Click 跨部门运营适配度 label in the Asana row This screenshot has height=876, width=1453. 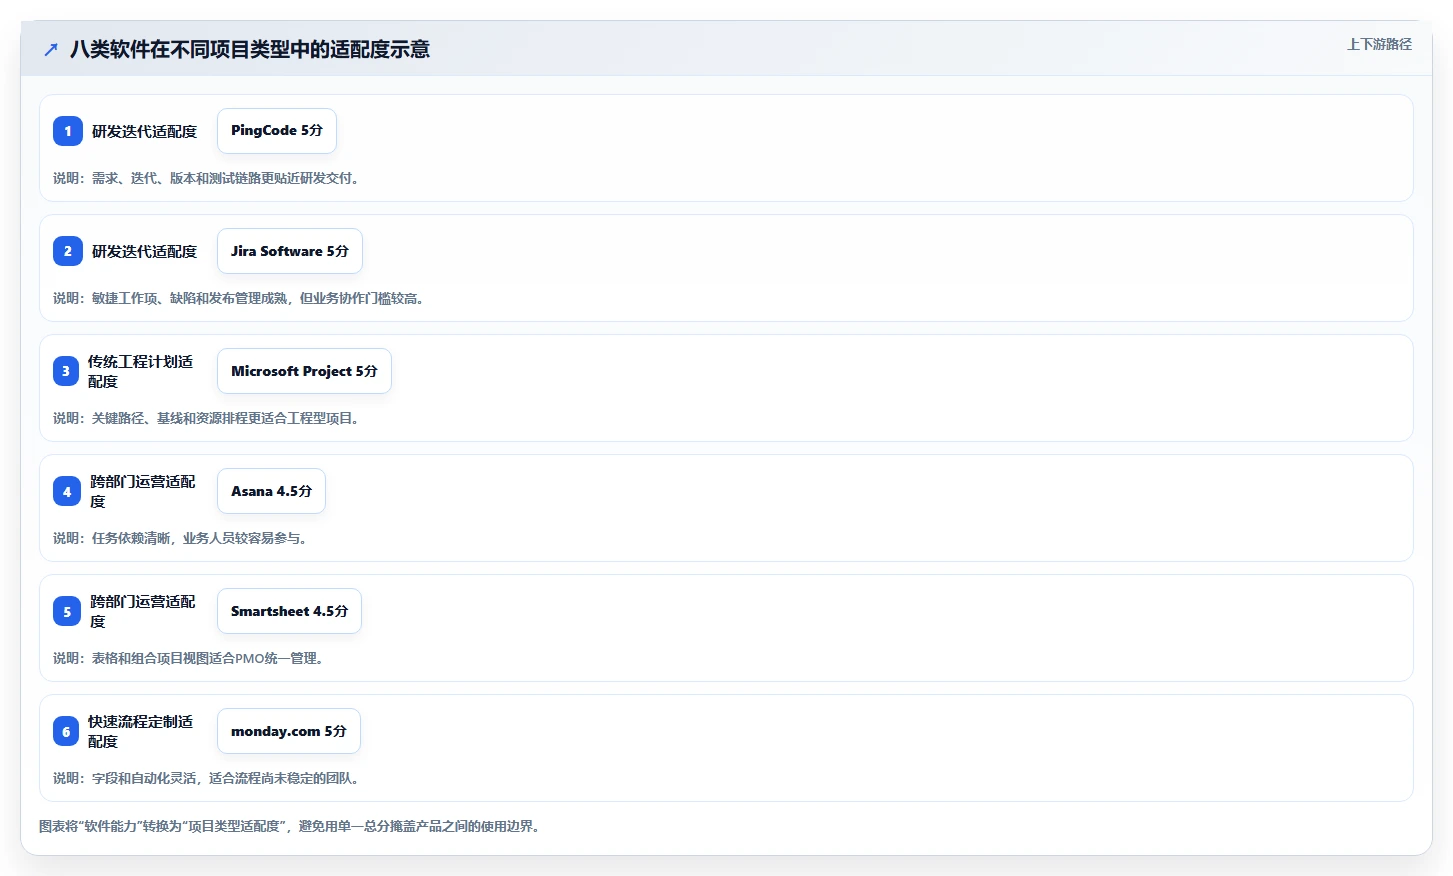pyautogui.click(x=143, y=491)
